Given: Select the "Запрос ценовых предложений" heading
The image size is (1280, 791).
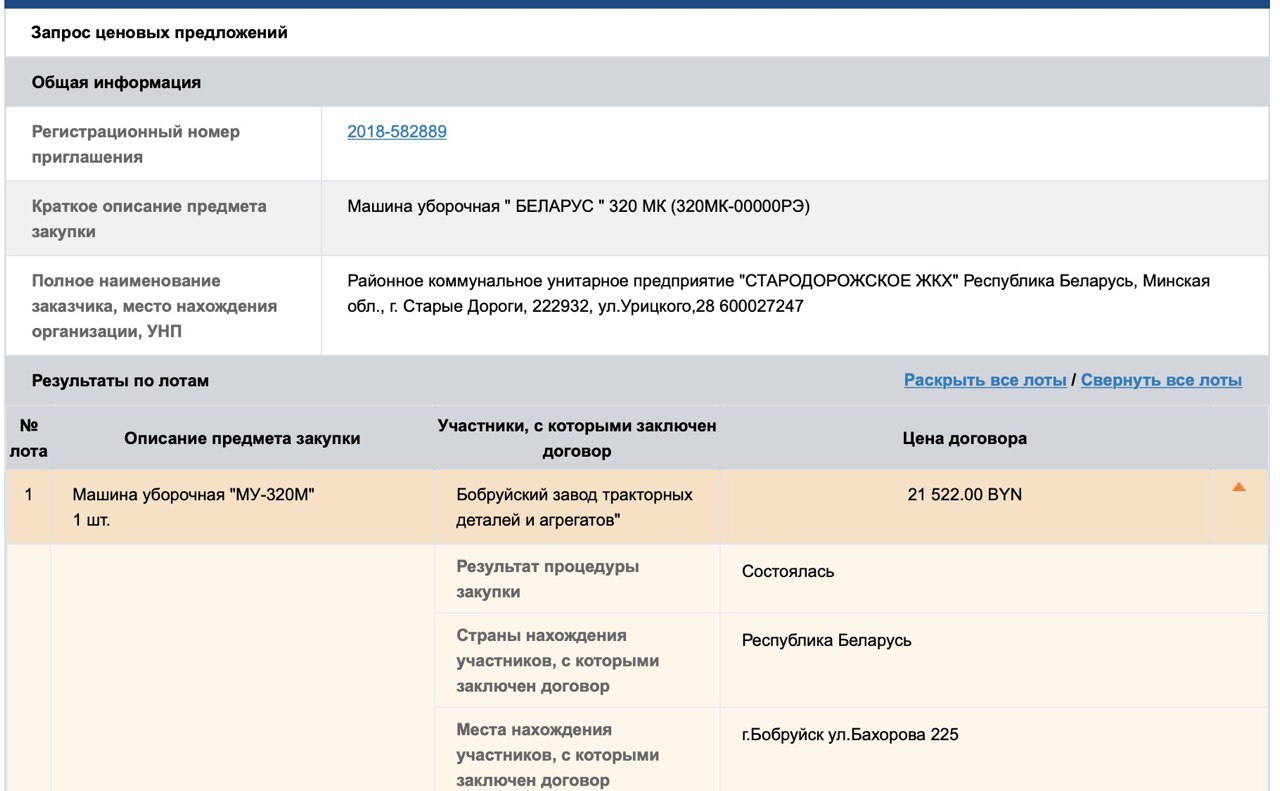Looking at the screenshot, I should click(x=160, y=33).
